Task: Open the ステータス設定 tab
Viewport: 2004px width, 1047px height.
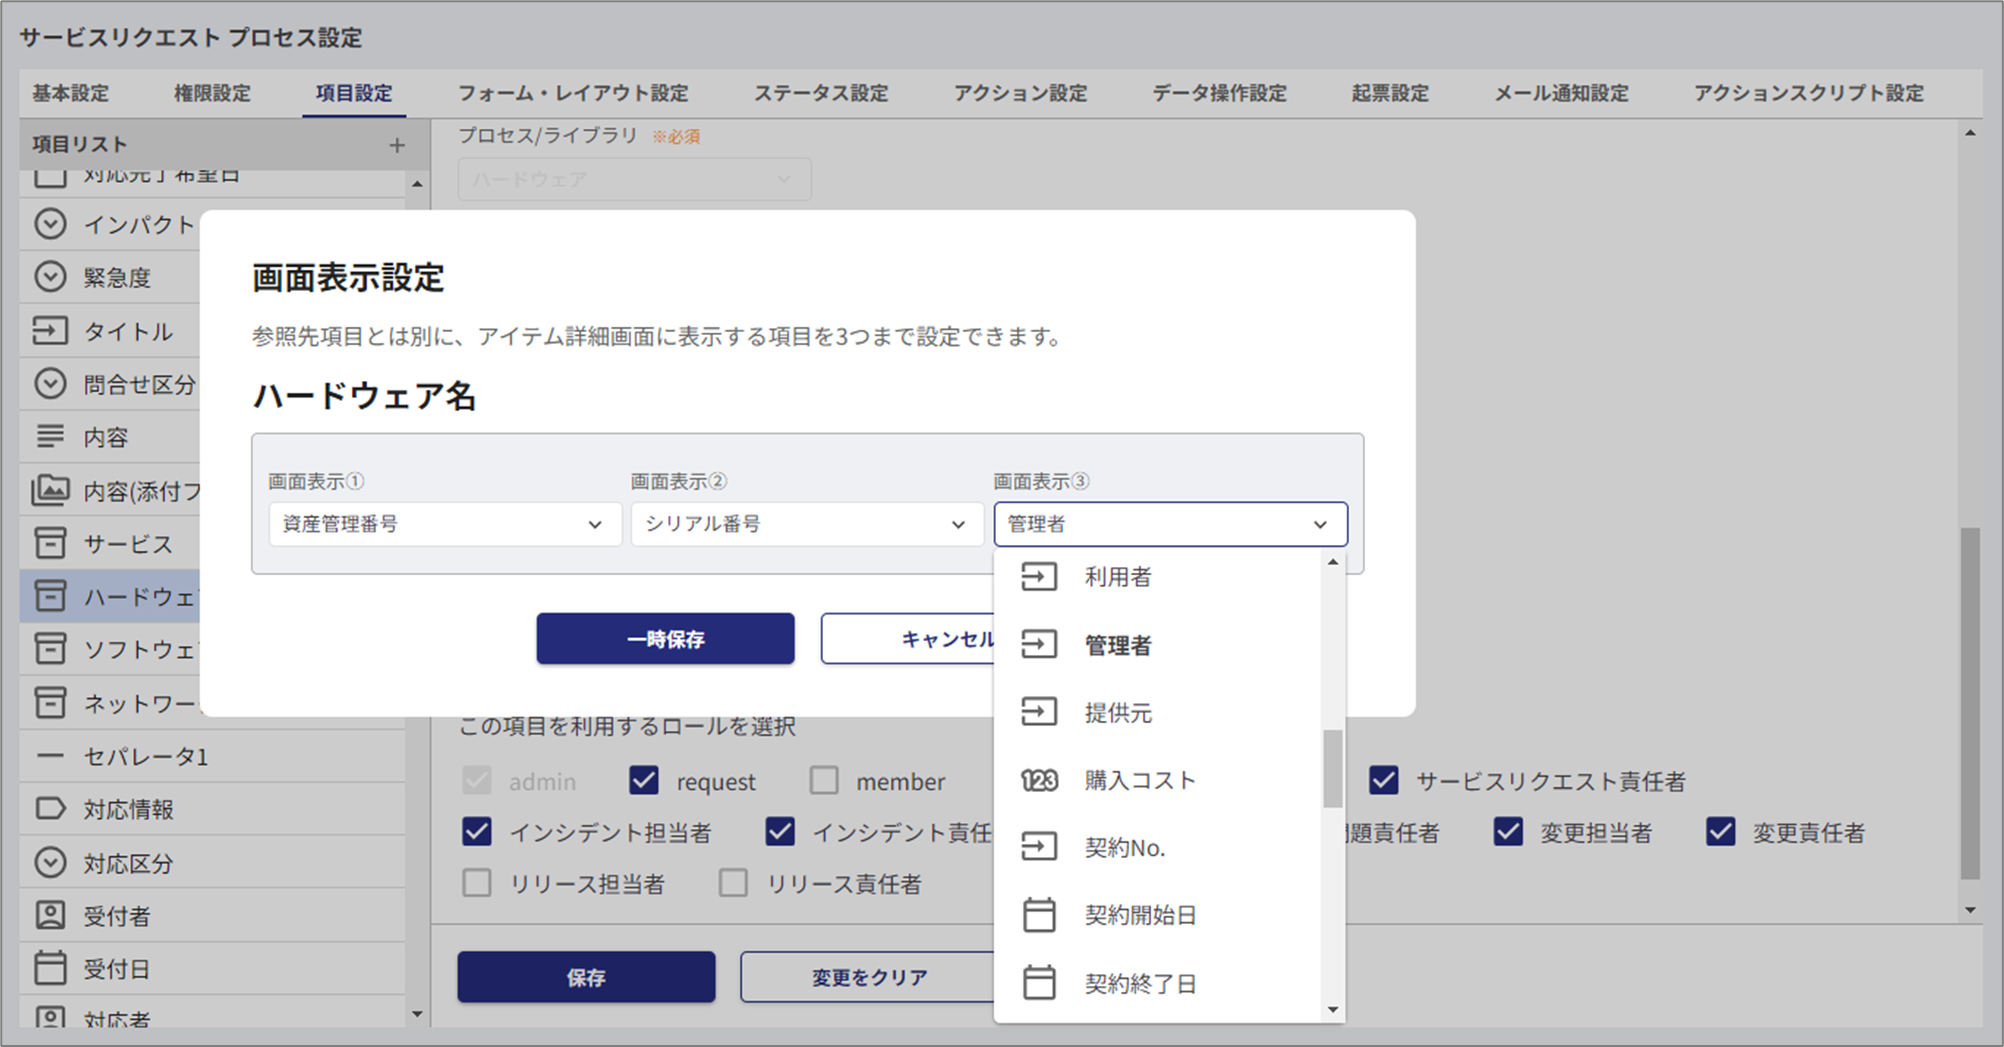Action: [821, 94]
